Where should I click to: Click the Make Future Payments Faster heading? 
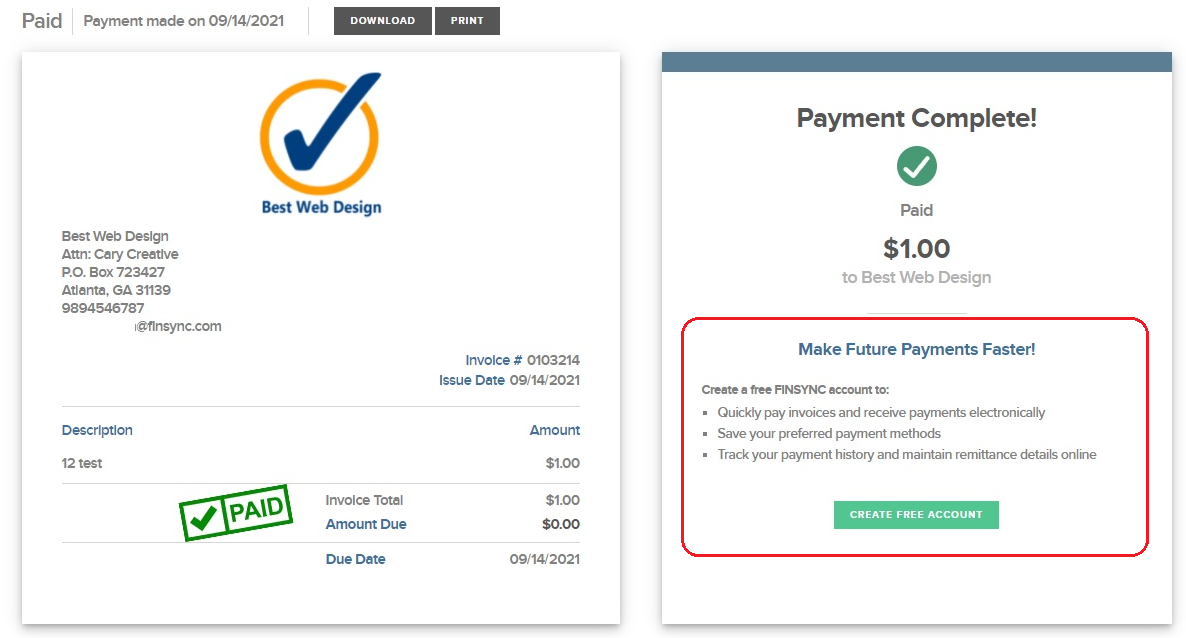pyautogui.click(x=917, y=349)
